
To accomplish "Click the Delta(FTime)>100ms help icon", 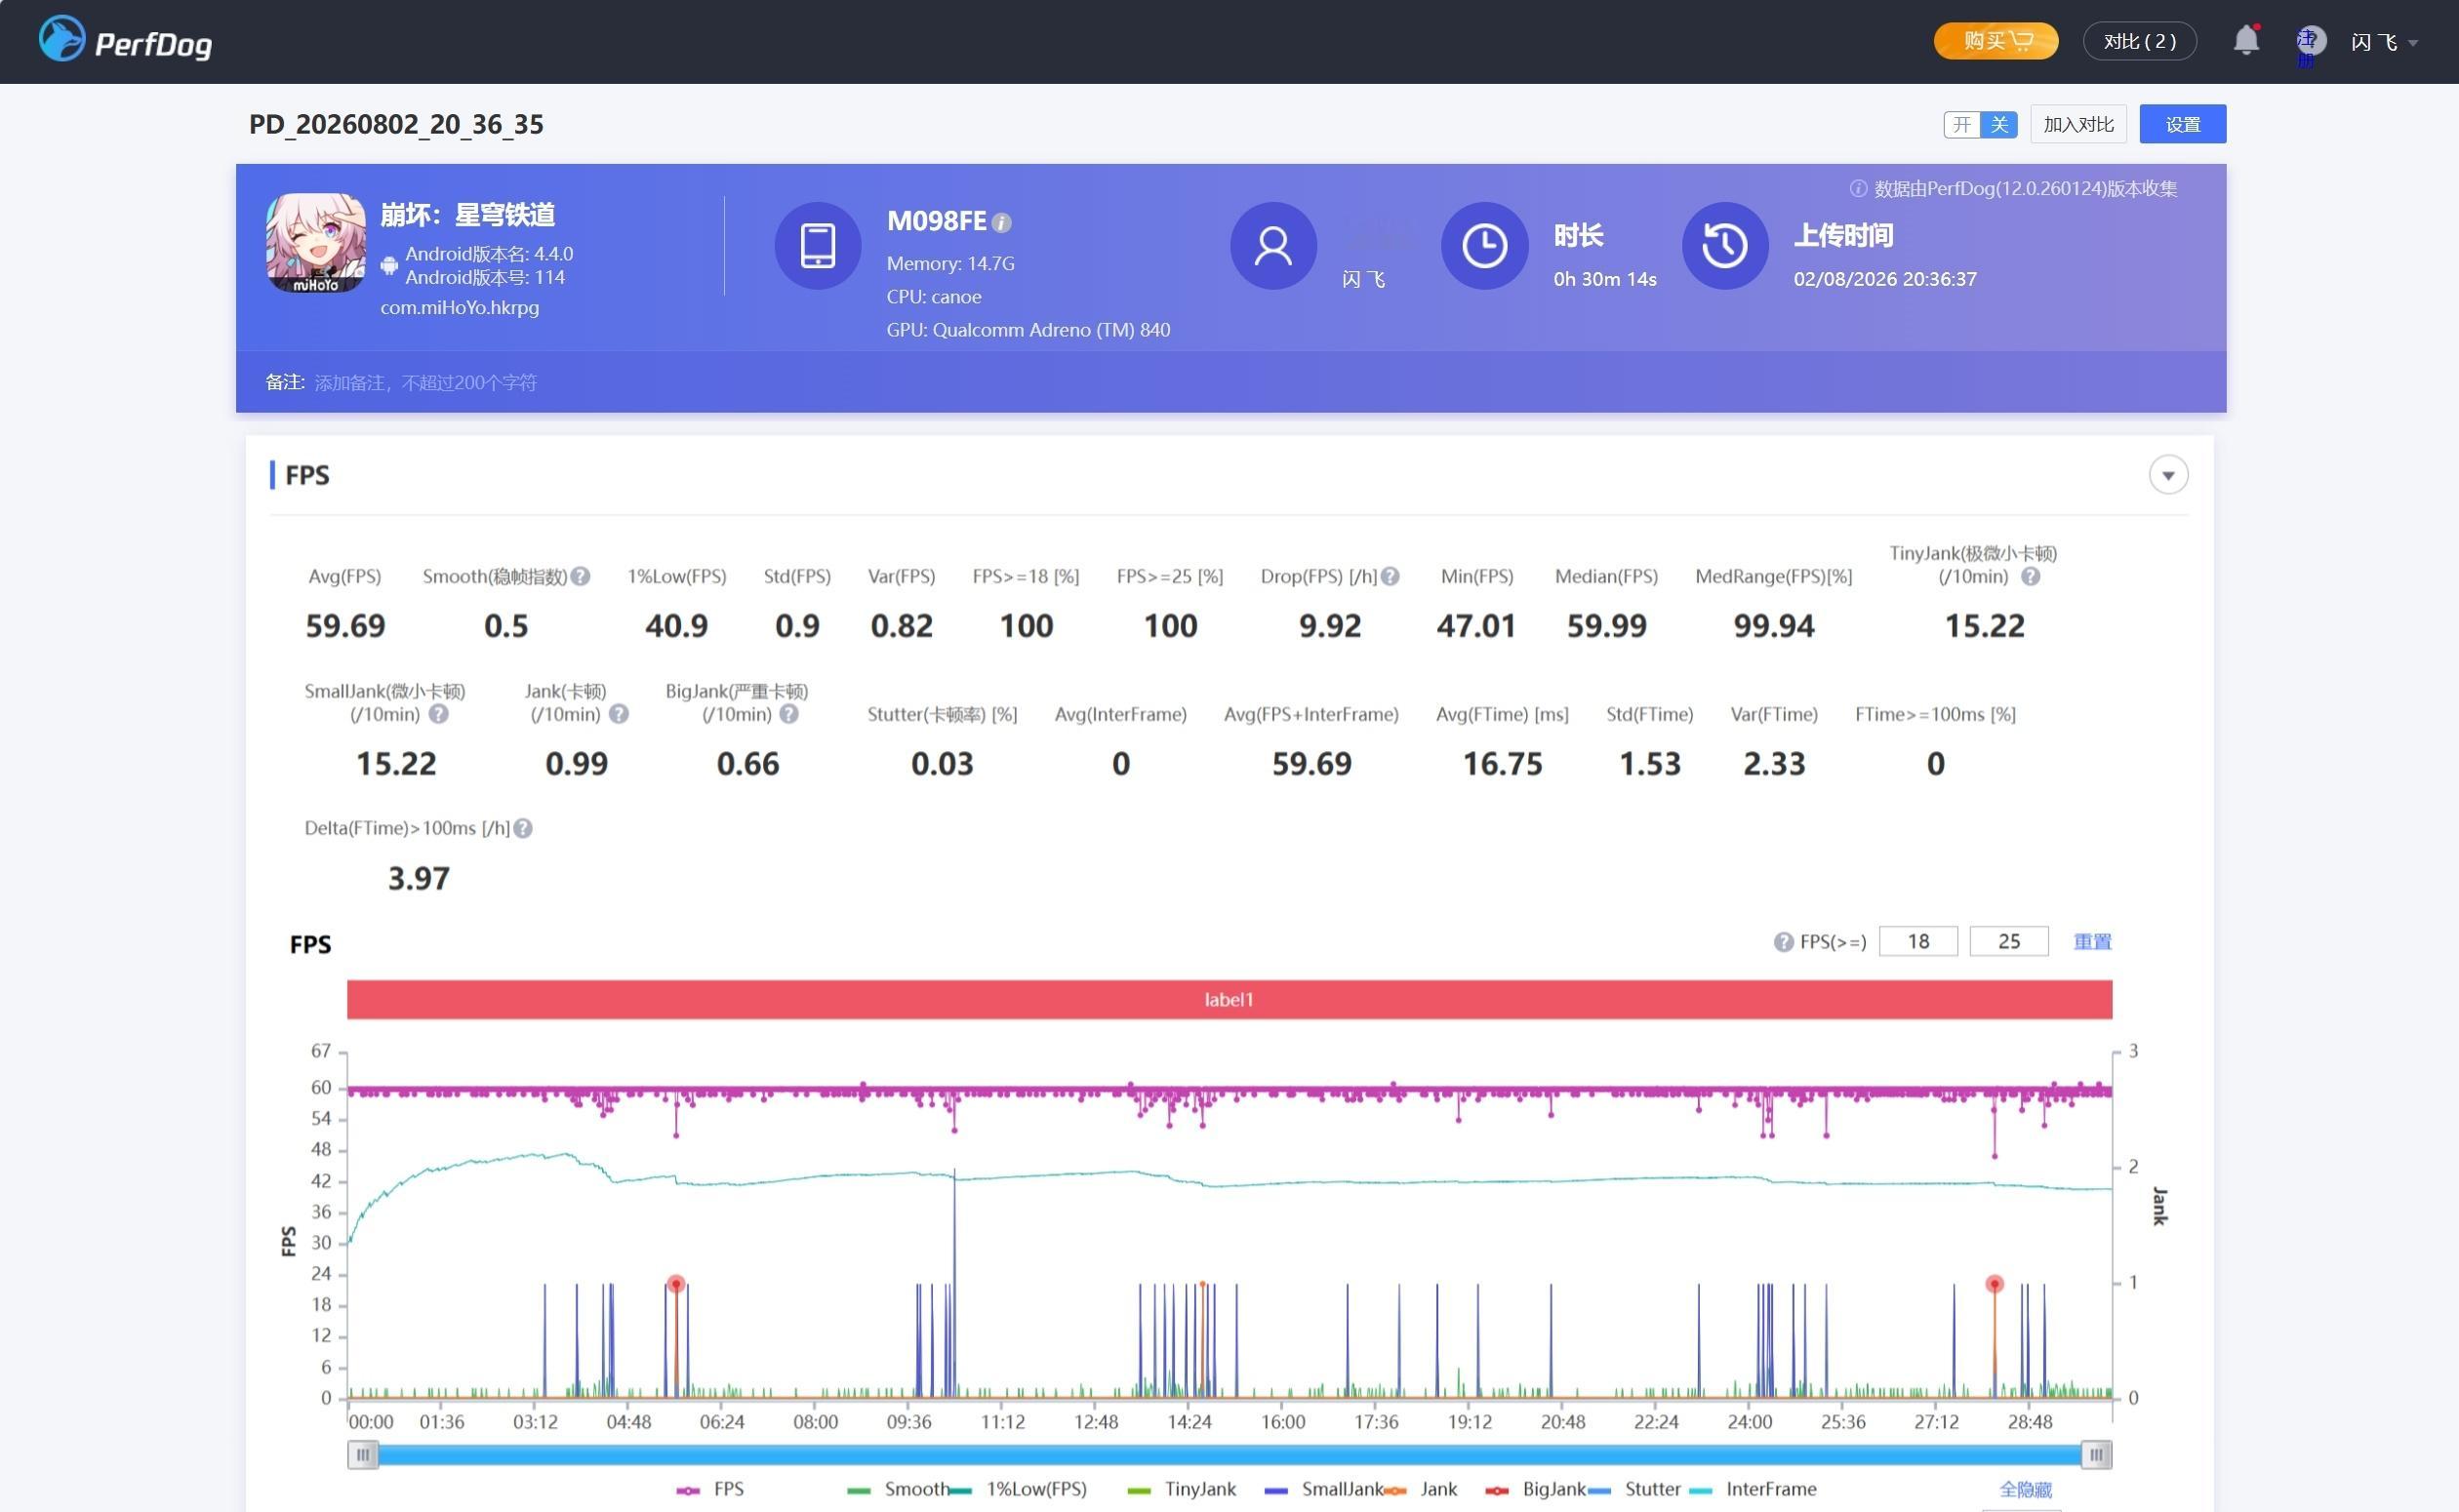I will click(x=523, y=828).
